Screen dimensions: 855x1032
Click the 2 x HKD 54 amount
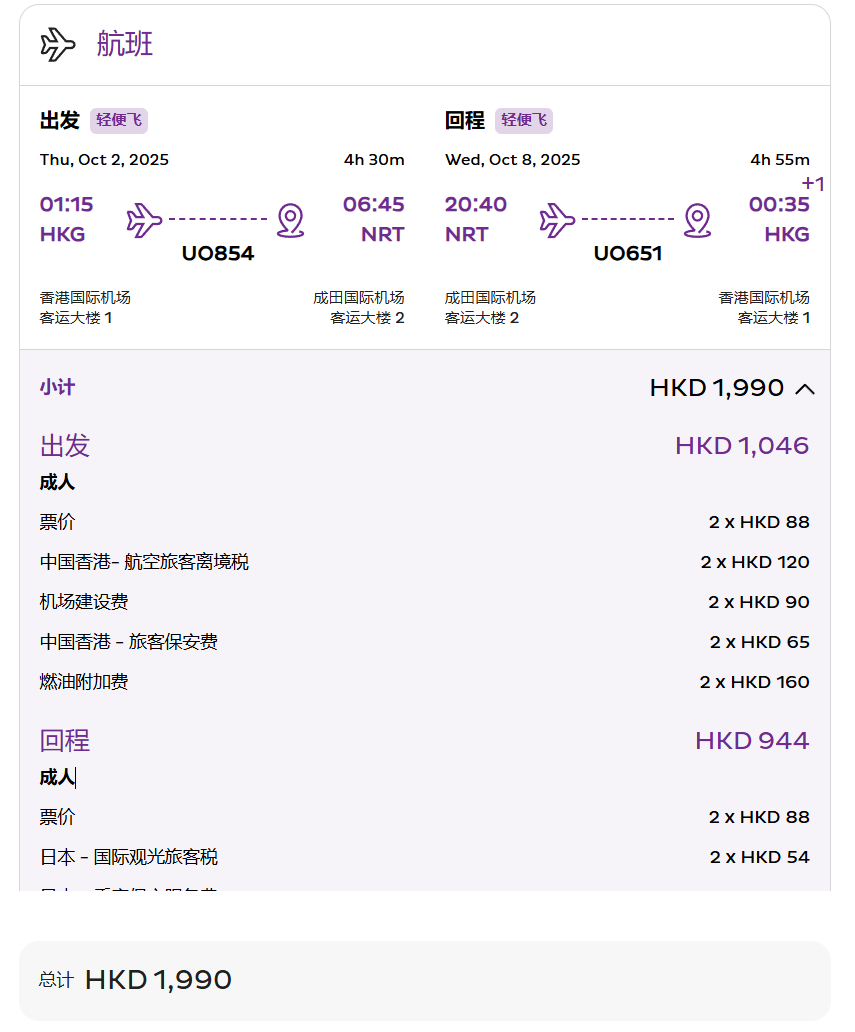[760, 858]
